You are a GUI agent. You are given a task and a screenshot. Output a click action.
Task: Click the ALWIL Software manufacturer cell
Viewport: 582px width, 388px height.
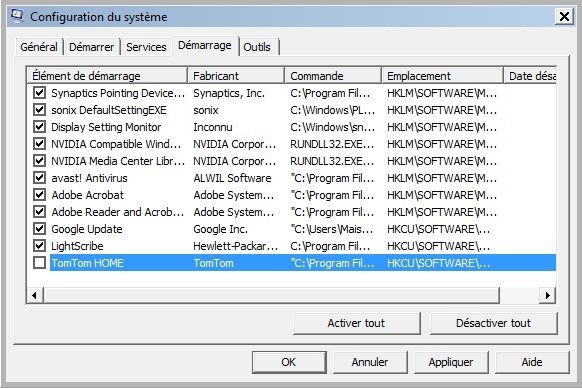click(232, 178)
